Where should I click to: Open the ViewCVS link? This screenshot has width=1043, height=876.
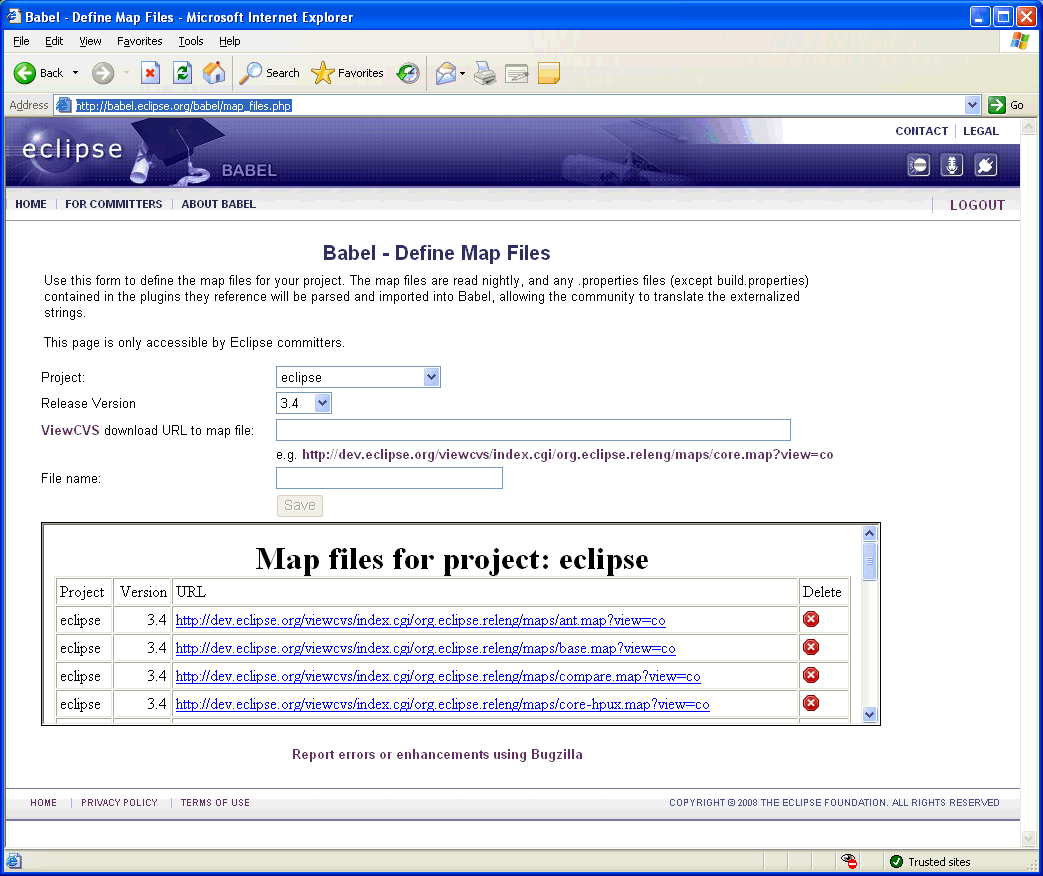[x=70, y=430]
